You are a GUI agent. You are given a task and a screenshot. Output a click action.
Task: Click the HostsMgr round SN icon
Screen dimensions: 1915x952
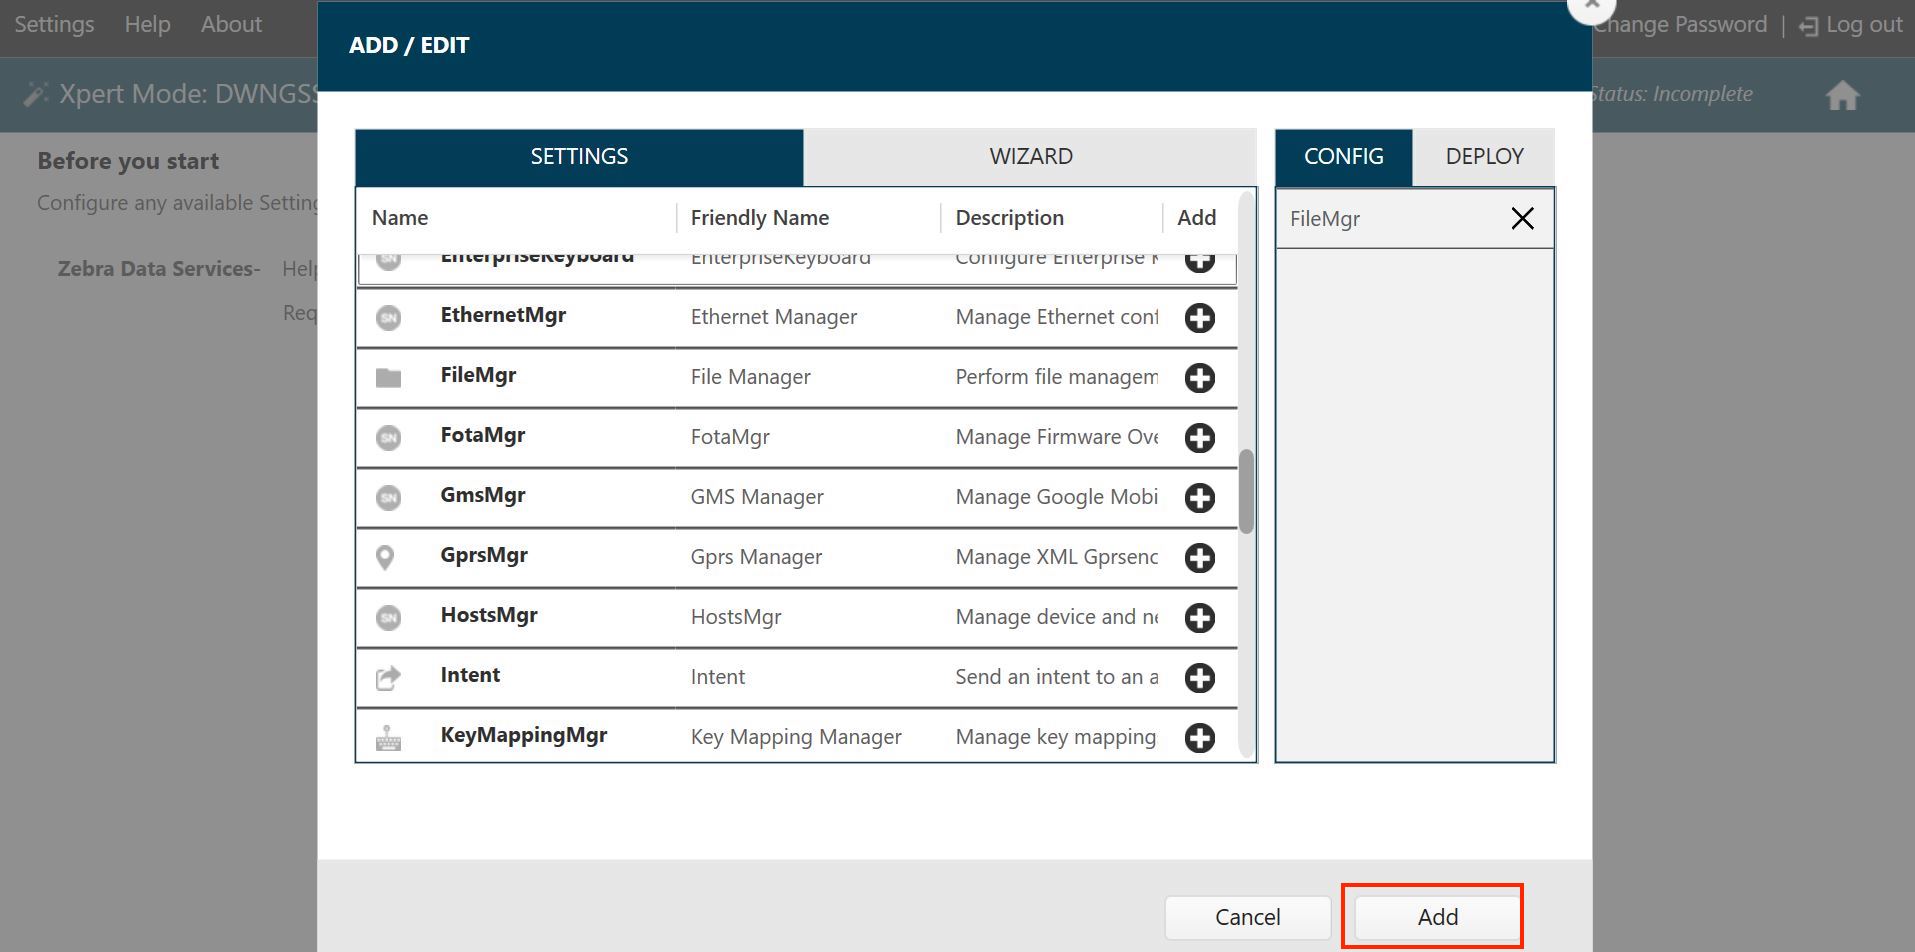coord(388,618)
